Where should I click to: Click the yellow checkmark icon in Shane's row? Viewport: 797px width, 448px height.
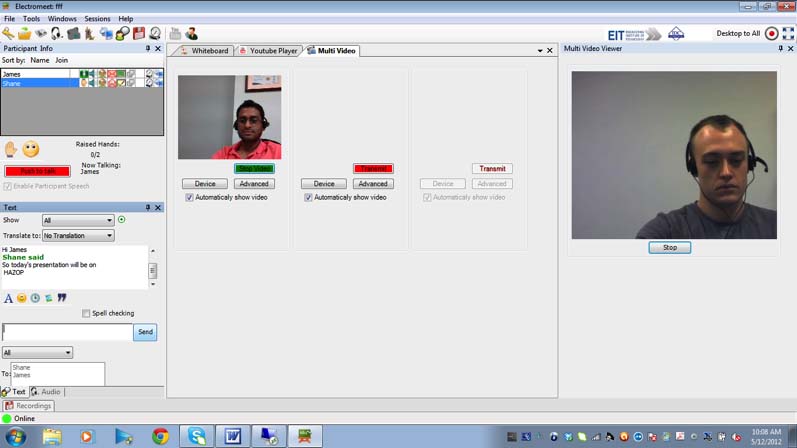click(121, 83)
